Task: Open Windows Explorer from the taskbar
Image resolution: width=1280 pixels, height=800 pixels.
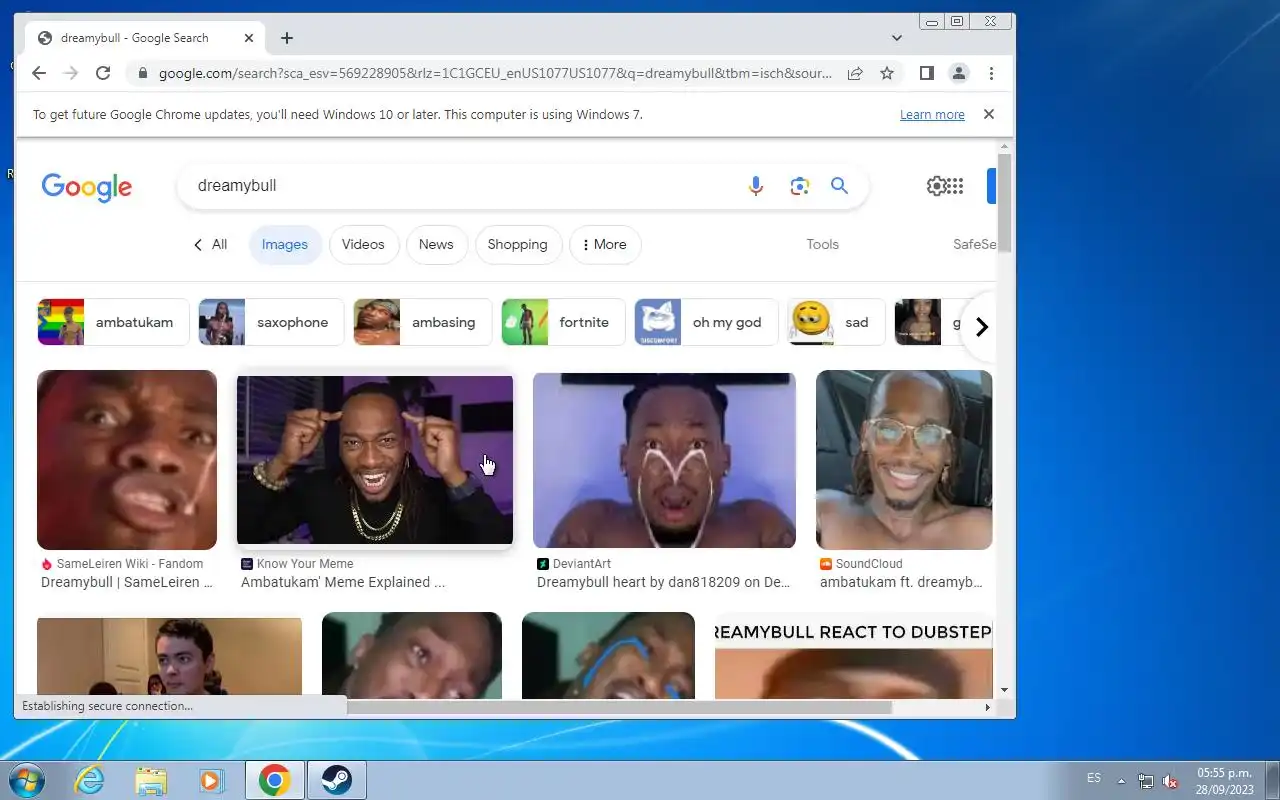Action: [151, 780]
